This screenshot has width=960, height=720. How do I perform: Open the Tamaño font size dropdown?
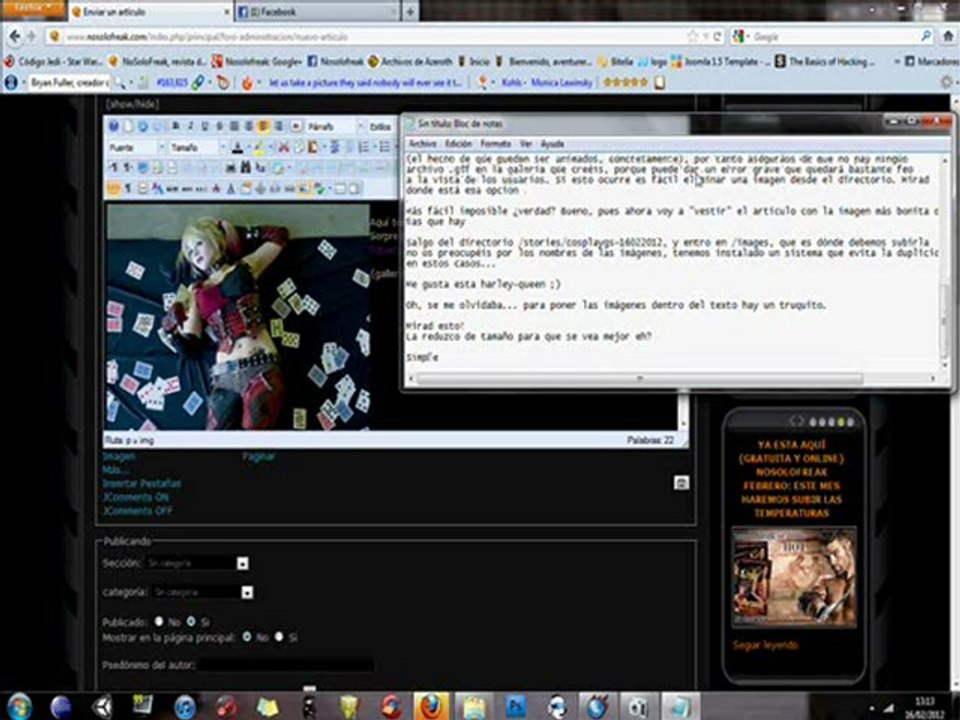[x=198, y=147]
